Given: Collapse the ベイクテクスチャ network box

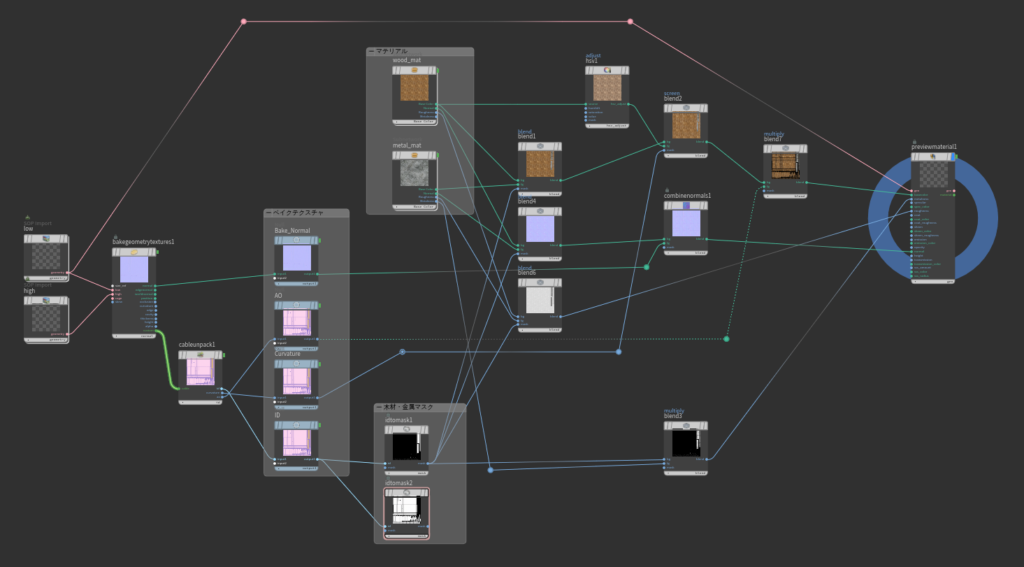Looking at the screenshot, I should click(269, 213).
